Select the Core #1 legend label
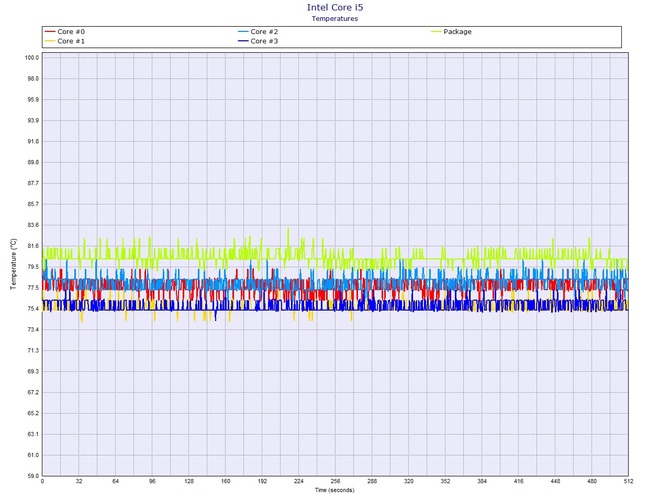This screenshot has height=502, width=670. tap(71, 41)
